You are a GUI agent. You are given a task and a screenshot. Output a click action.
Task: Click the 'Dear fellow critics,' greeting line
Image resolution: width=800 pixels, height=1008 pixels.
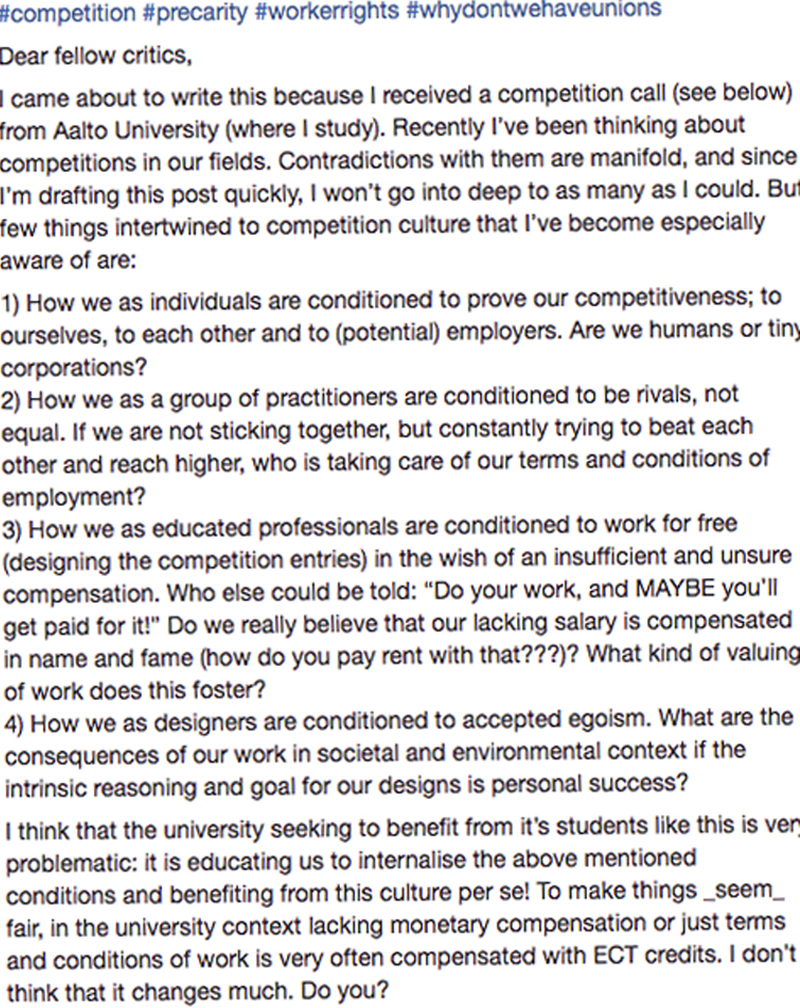pos(96,57)
